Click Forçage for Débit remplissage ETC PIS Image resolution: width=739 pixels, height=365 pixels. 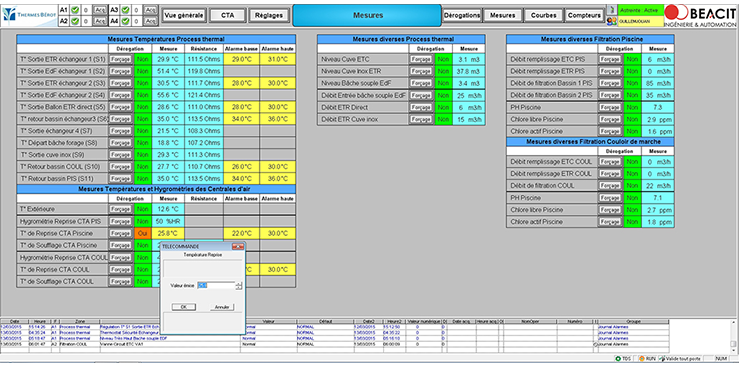click(x=610, y=59)
